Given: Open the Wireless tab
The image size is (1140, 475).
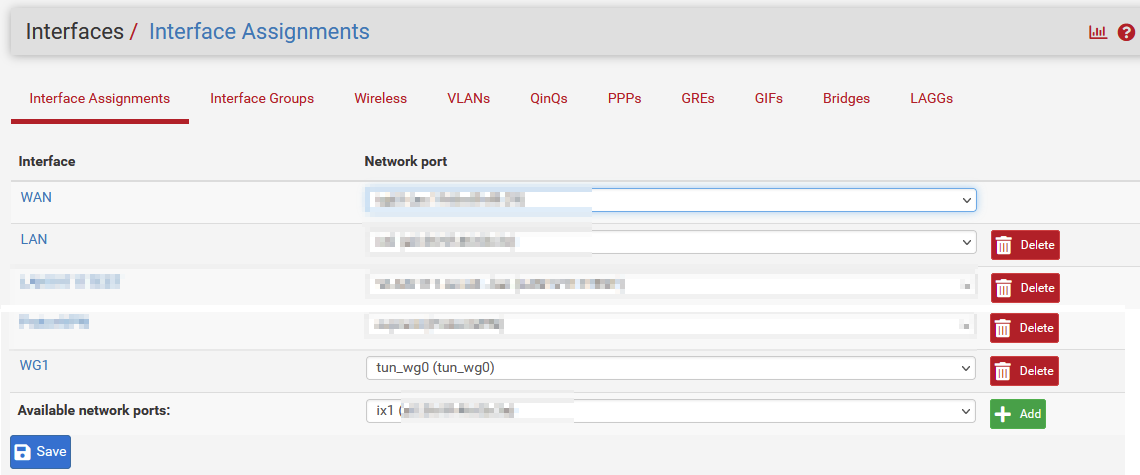Looking at the screenshot, I should pyautogui.click(x=380, y=99).
